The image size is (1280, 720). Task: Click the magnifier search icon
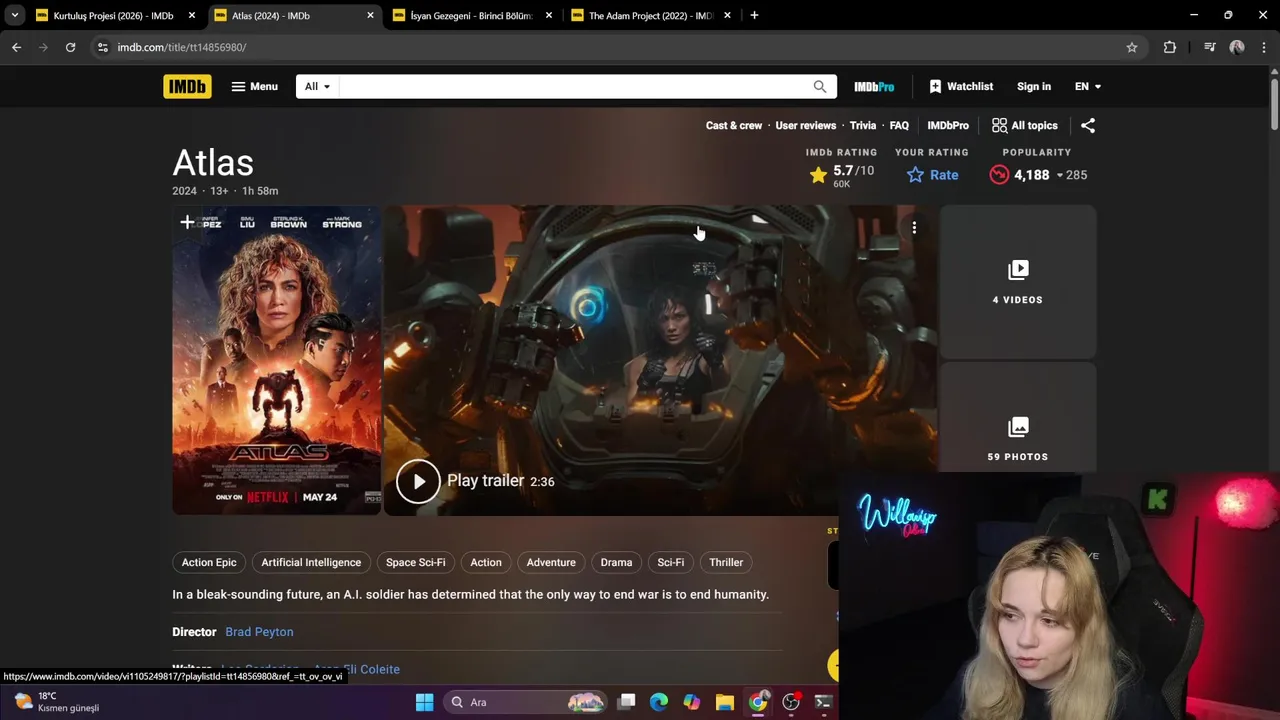tap(820, 87)
